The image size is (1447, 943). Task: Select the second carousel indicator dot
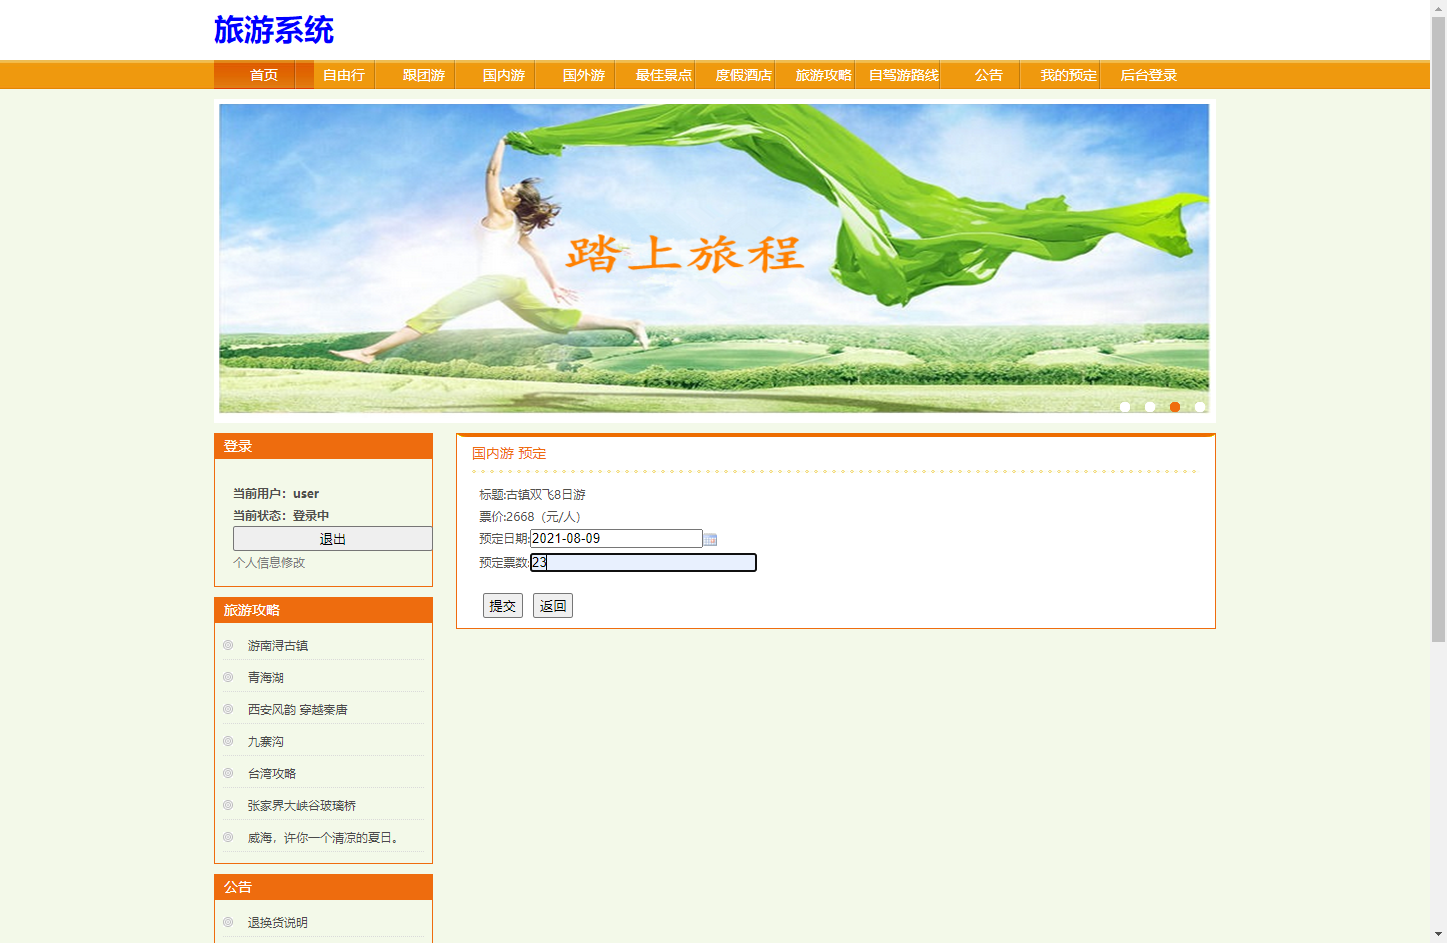[x=1149, y=407]
